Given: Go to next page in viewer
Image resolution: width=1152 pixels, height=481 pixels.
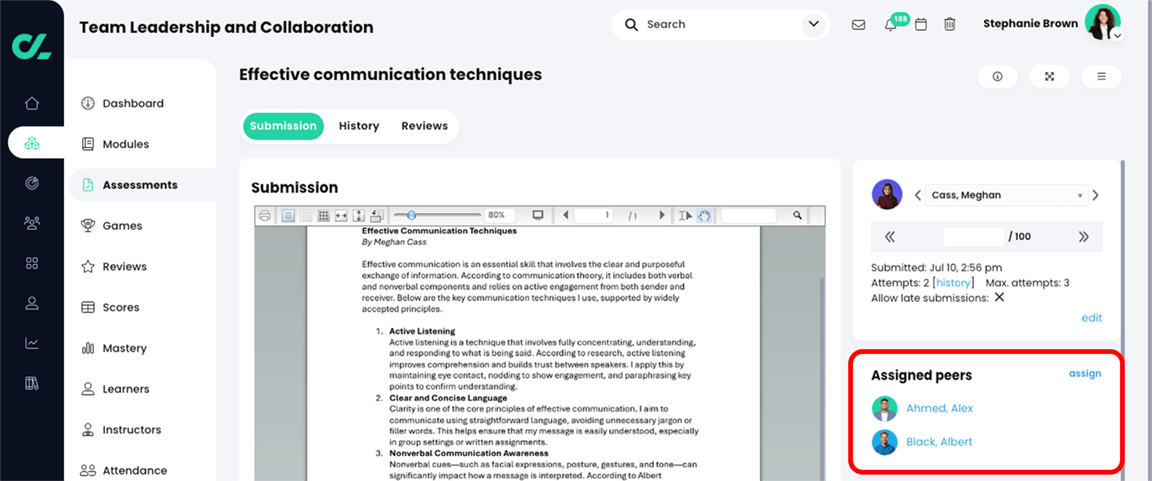Looking at the screenshot, I should click(662, 215).
